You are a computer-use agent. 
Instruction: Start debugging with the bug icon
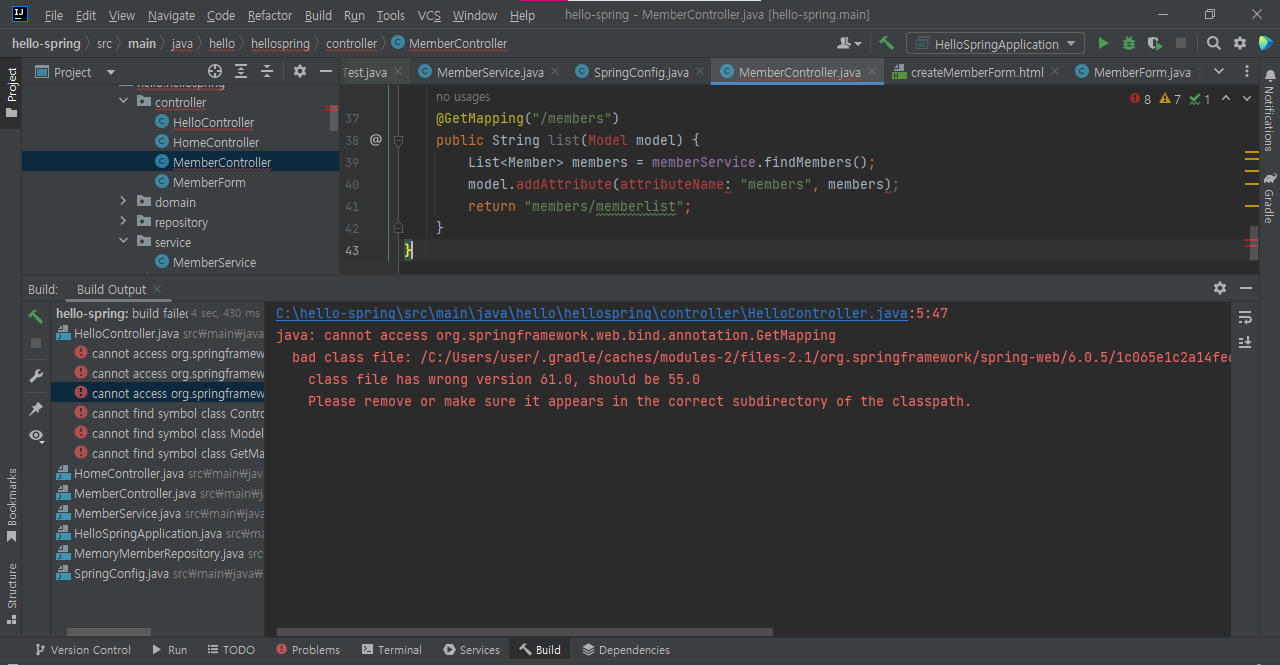pos(1129,44)
